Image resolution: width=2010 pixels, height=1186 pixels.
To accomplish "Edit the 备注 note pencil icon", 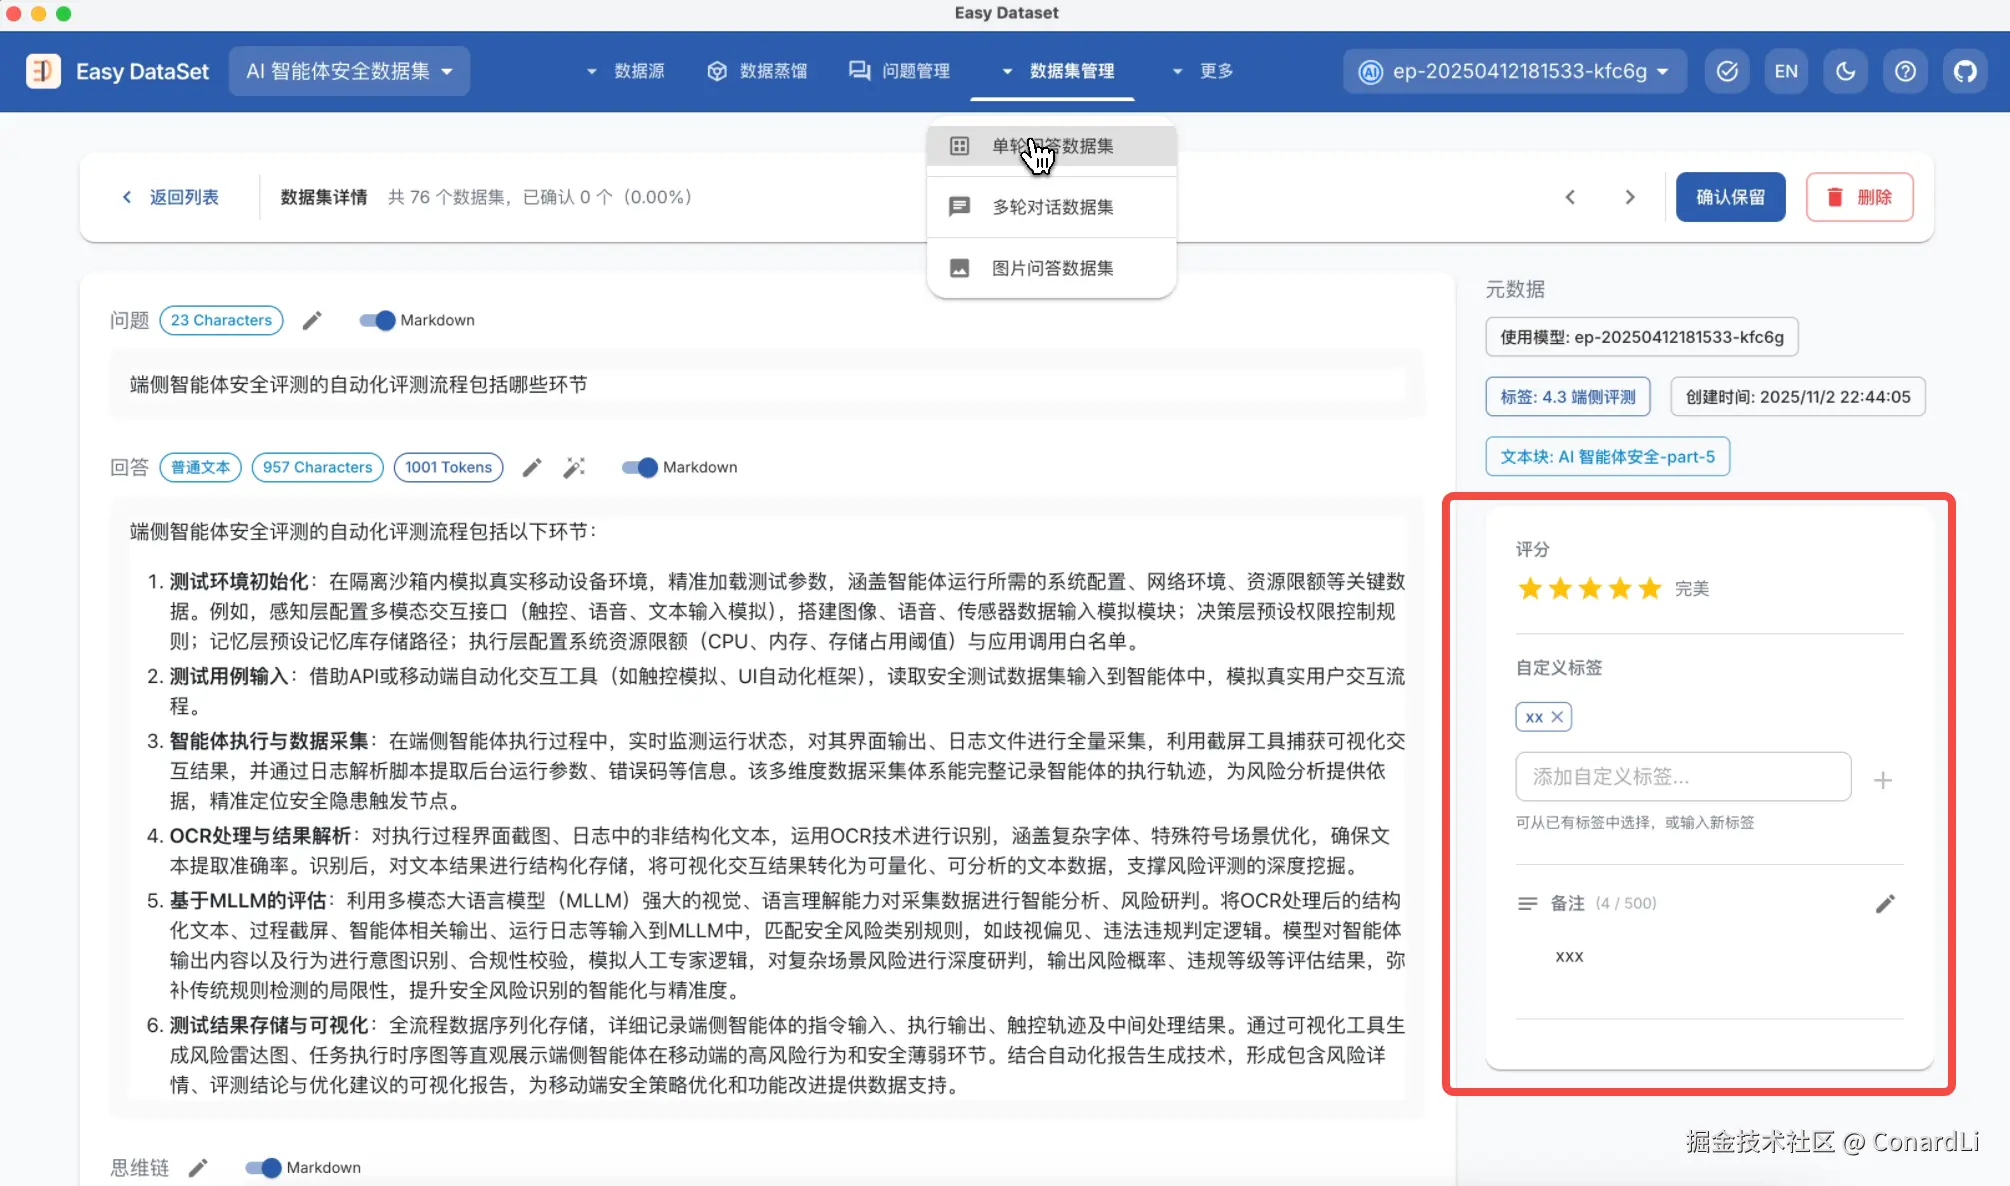I will coord(1885,903).
